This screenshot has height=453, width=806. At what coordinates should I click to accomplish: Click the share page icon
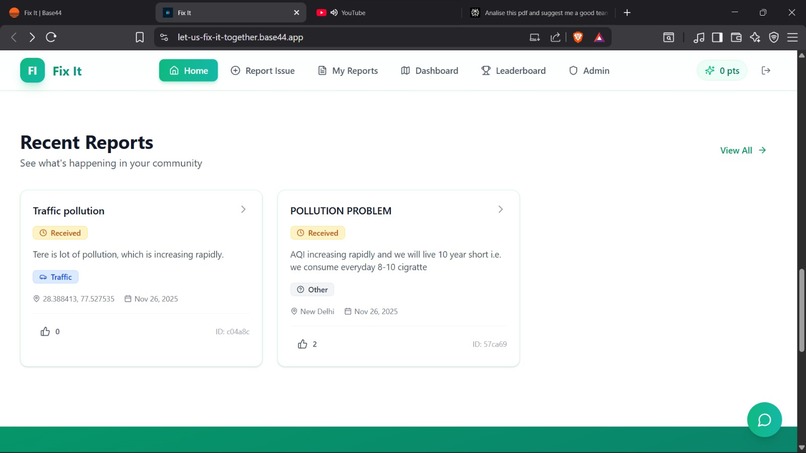tap(555, 37)
